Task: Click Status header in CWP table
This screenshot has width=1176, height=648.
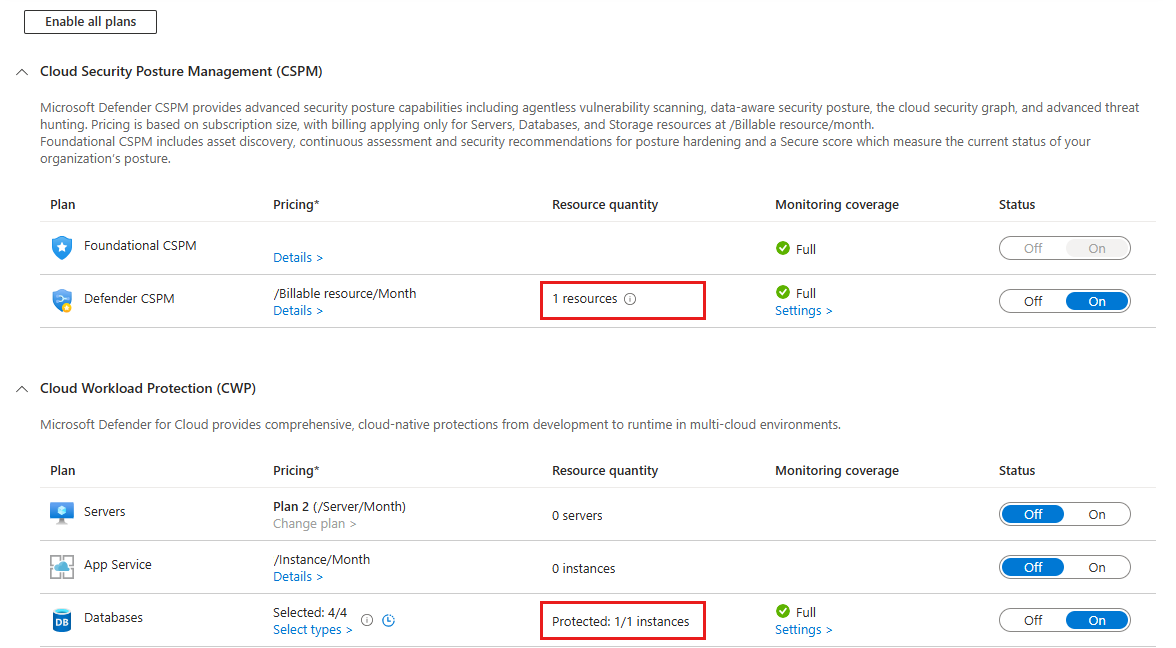Action: [1016, 470]
